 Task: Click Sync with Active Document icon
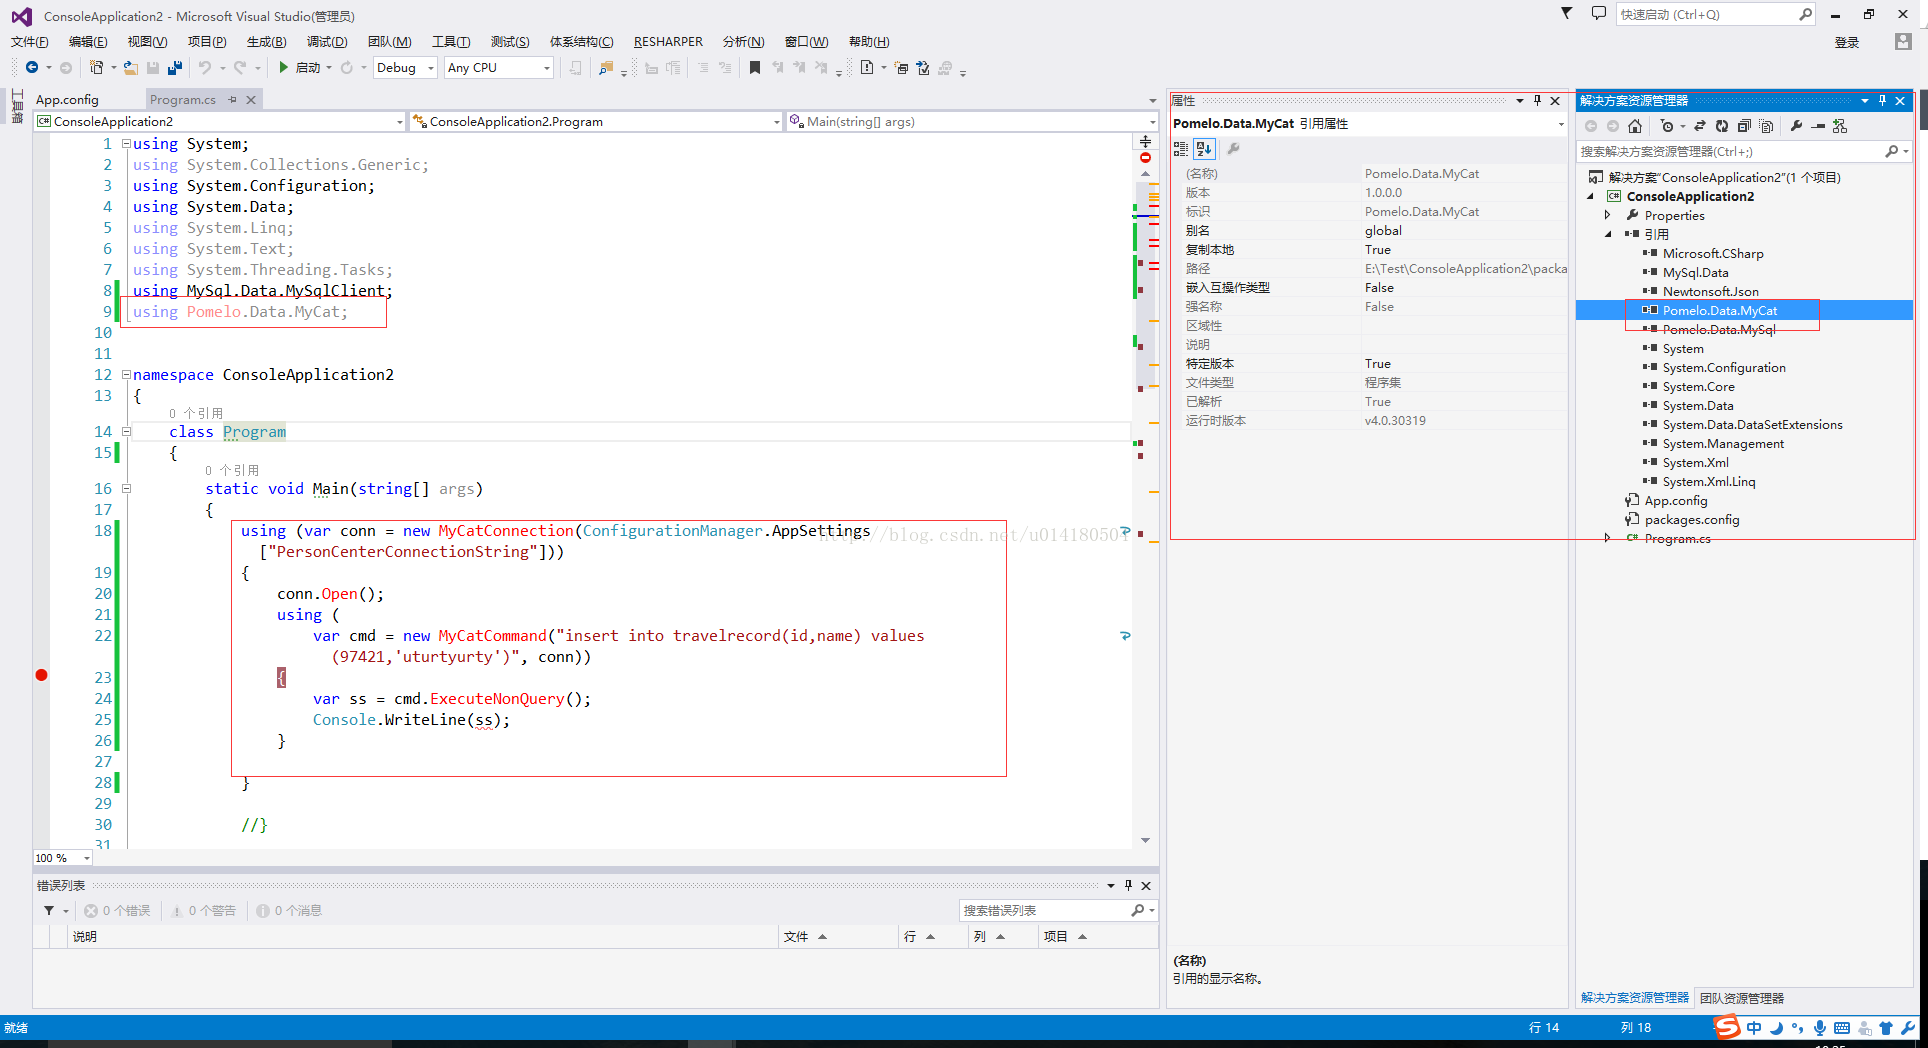click(1700, 126)
